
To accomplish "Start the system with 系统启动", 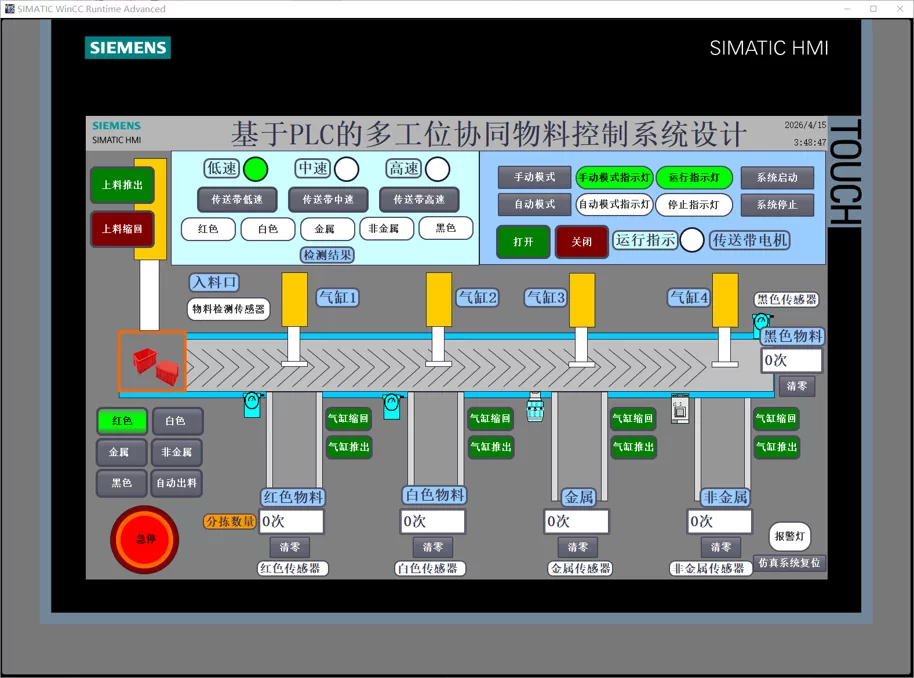I will [x=777, y=178].
